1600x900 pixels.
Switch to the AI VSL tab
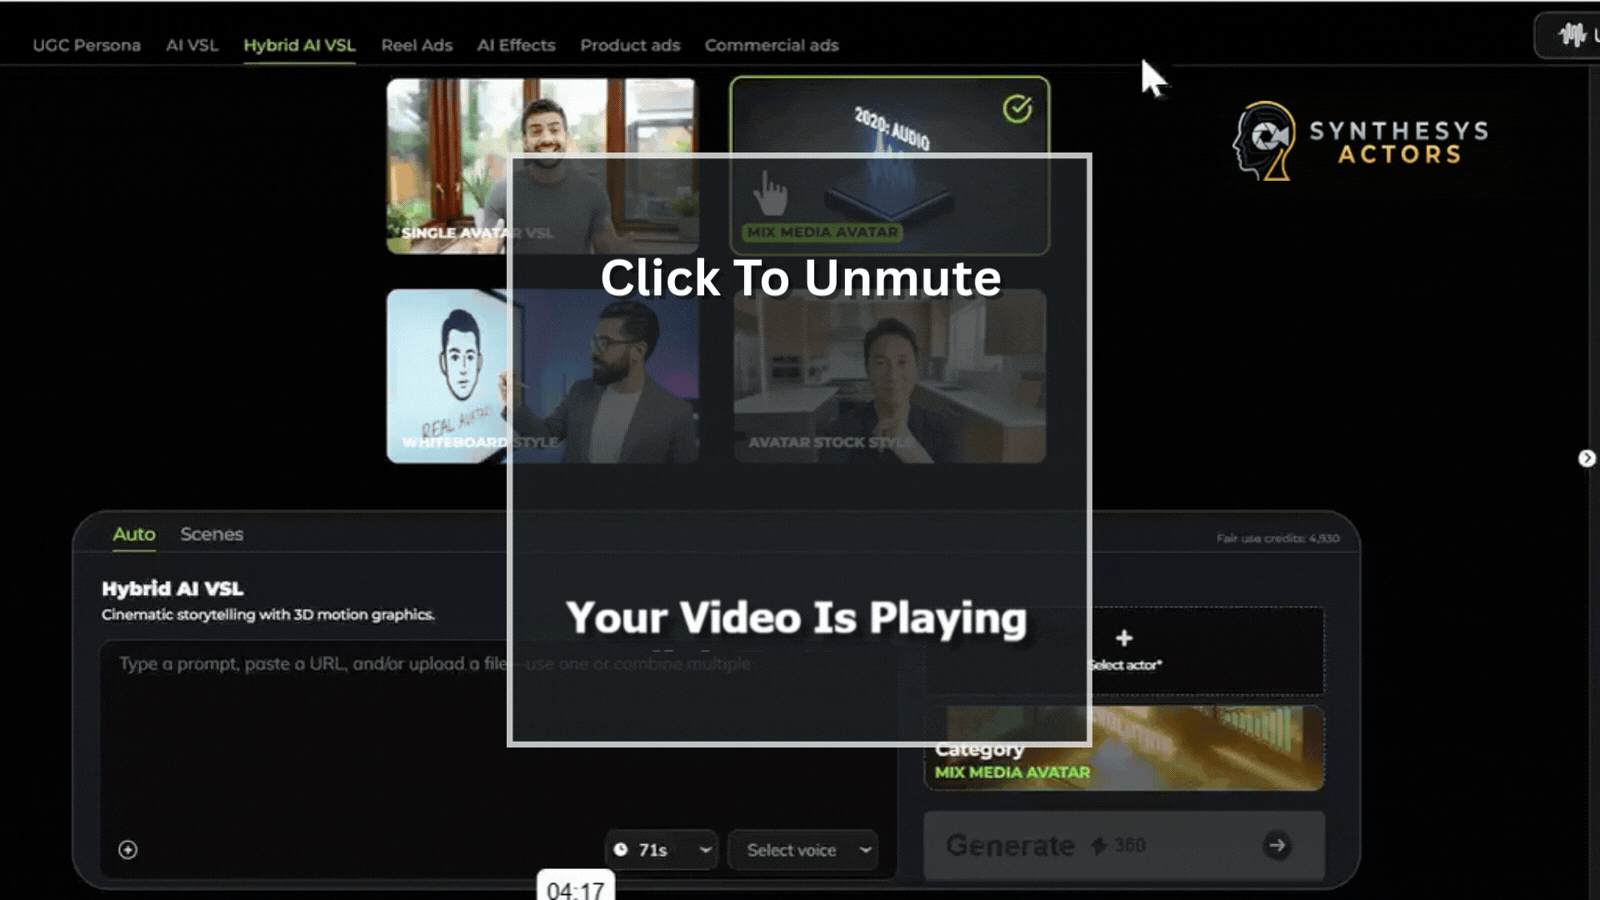coord(192,45)
